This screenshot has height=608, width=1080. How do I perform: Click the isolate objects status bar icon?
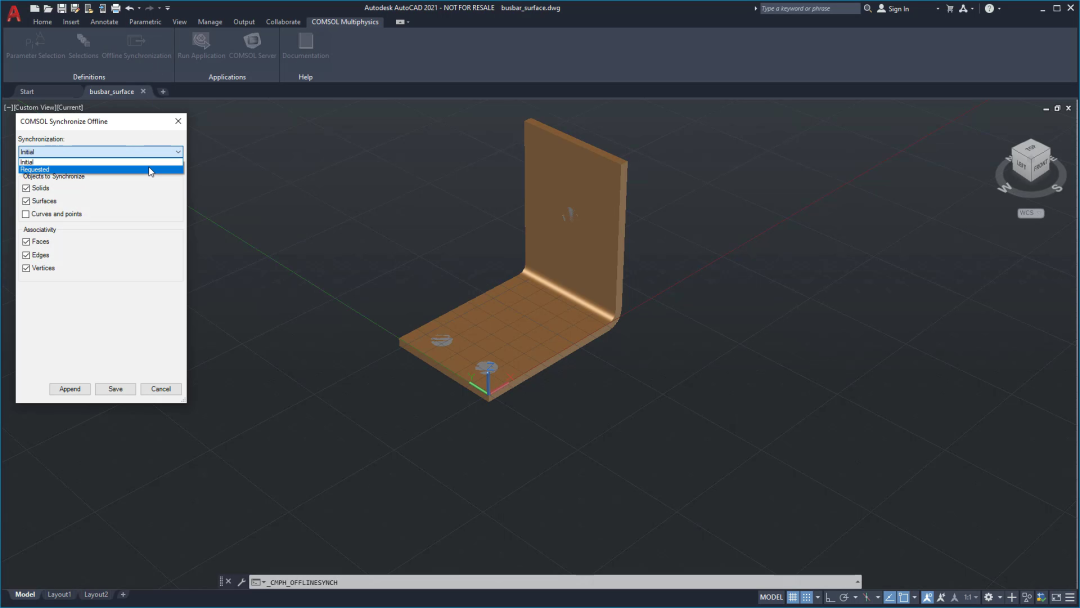click(x=1026, y=597)
